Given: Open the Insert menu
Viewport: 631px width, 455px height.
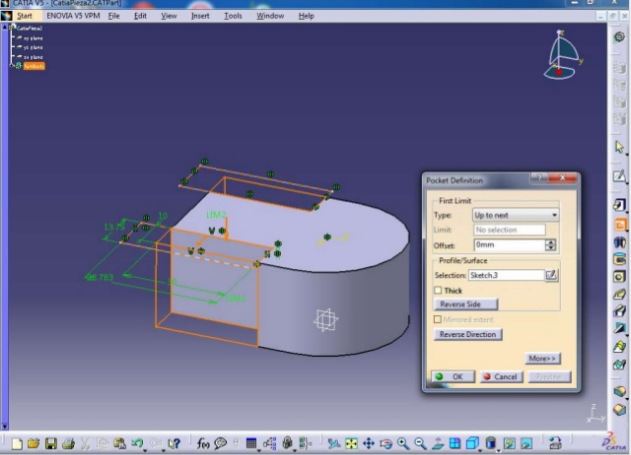Looking at the screenshot, I should pos(200,16).
